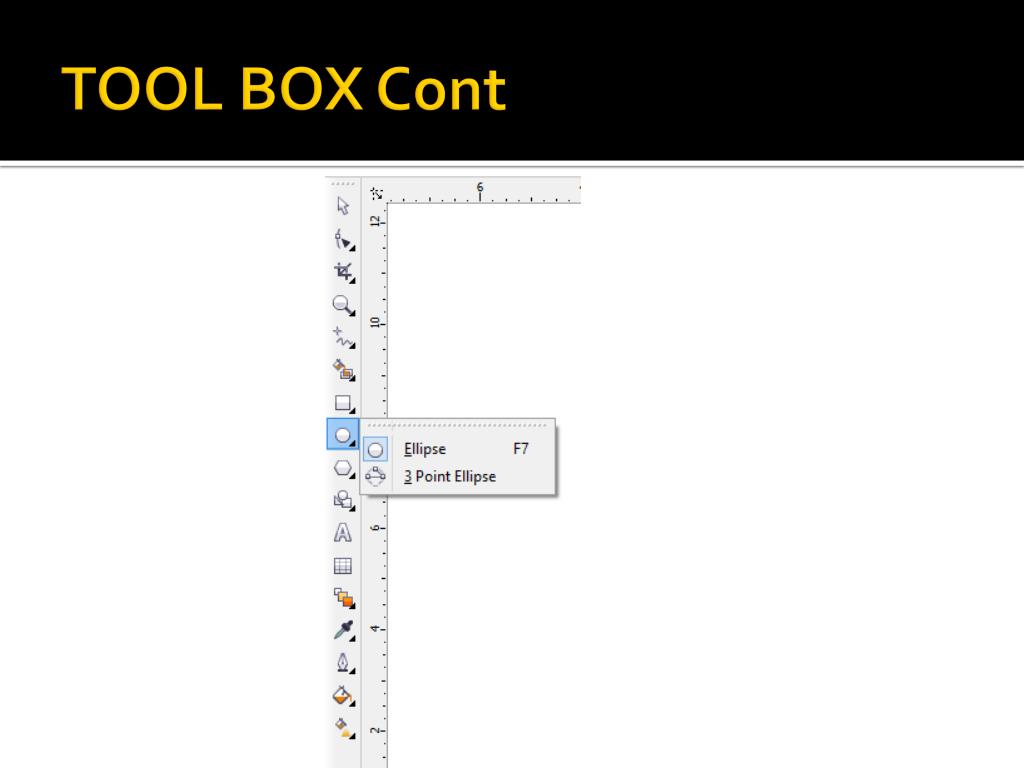Choose the Crop tool
Image resolution: width=1024 pixels, height=768 pixels.
[344, 272]
